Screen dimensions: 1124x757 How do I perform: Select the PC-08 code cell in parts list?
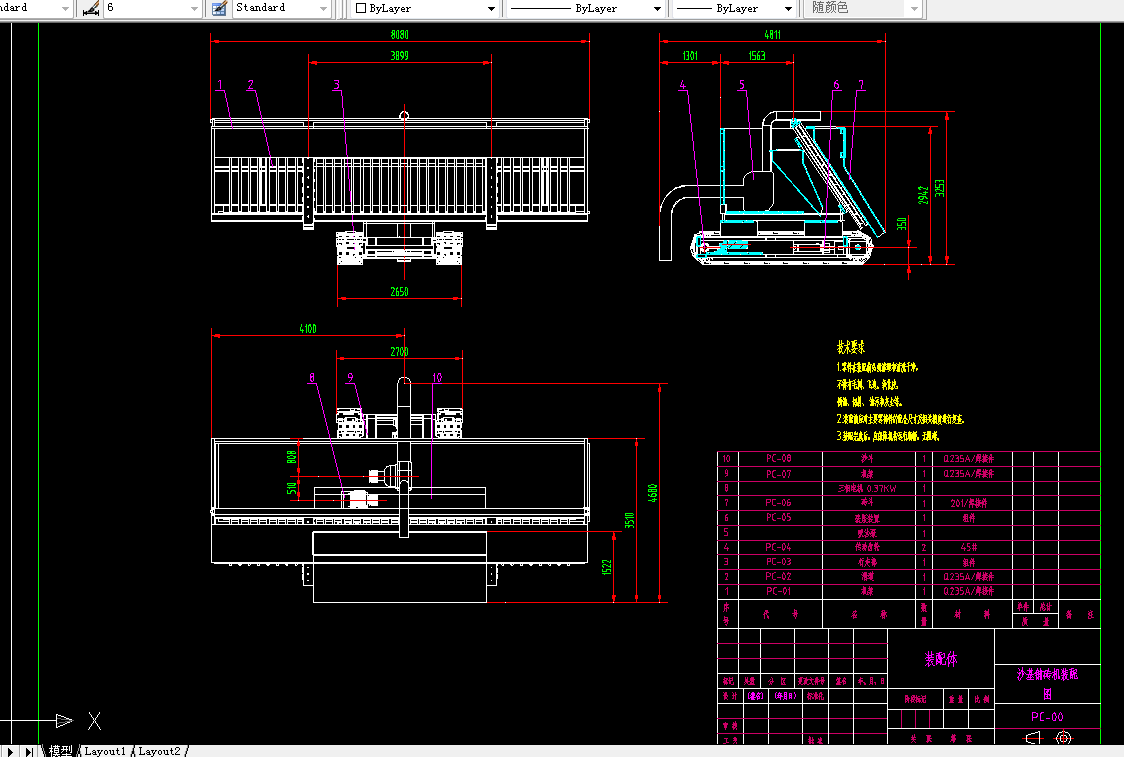click(x=778, y=458)
